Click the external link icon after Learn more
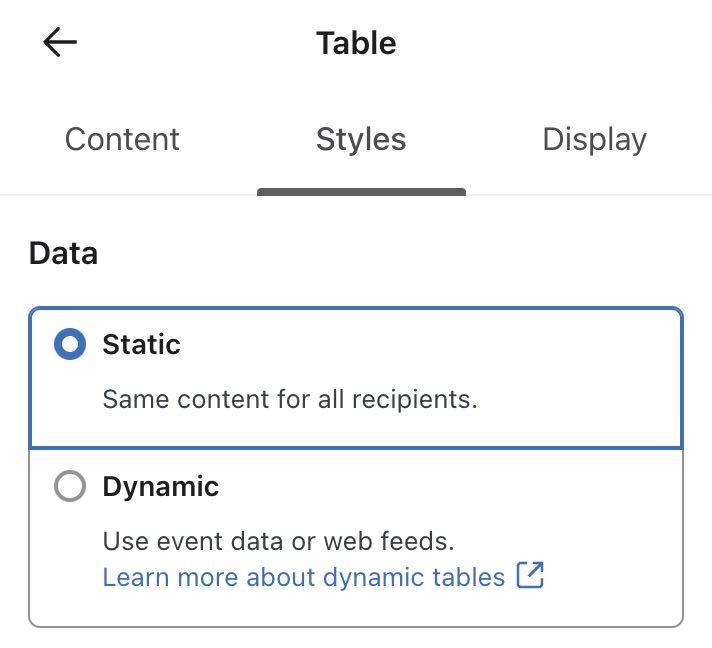 point(530,576)
